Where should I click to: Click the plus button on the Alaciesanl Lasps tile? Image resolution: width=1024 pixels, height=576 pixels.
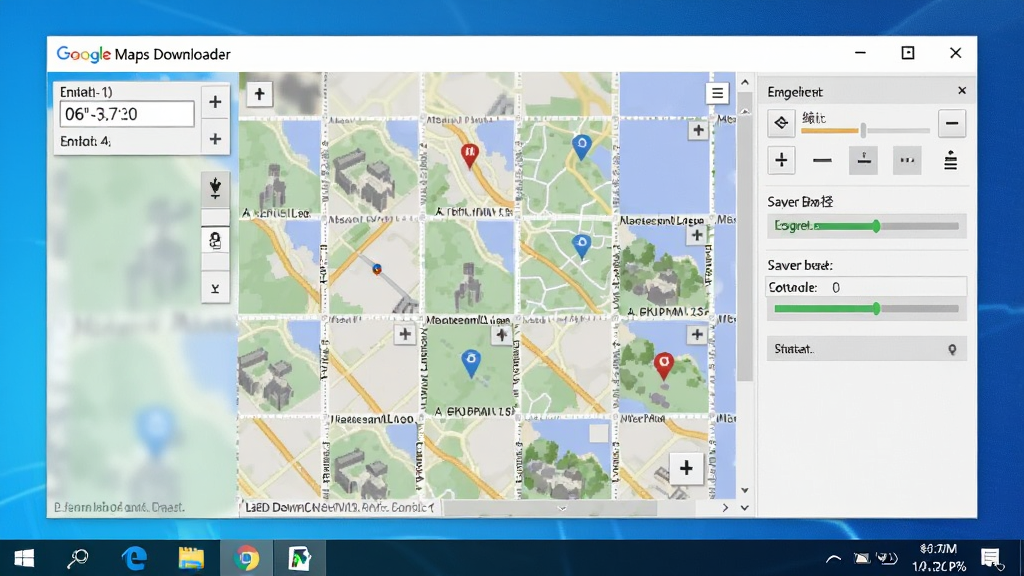[697, 235]
